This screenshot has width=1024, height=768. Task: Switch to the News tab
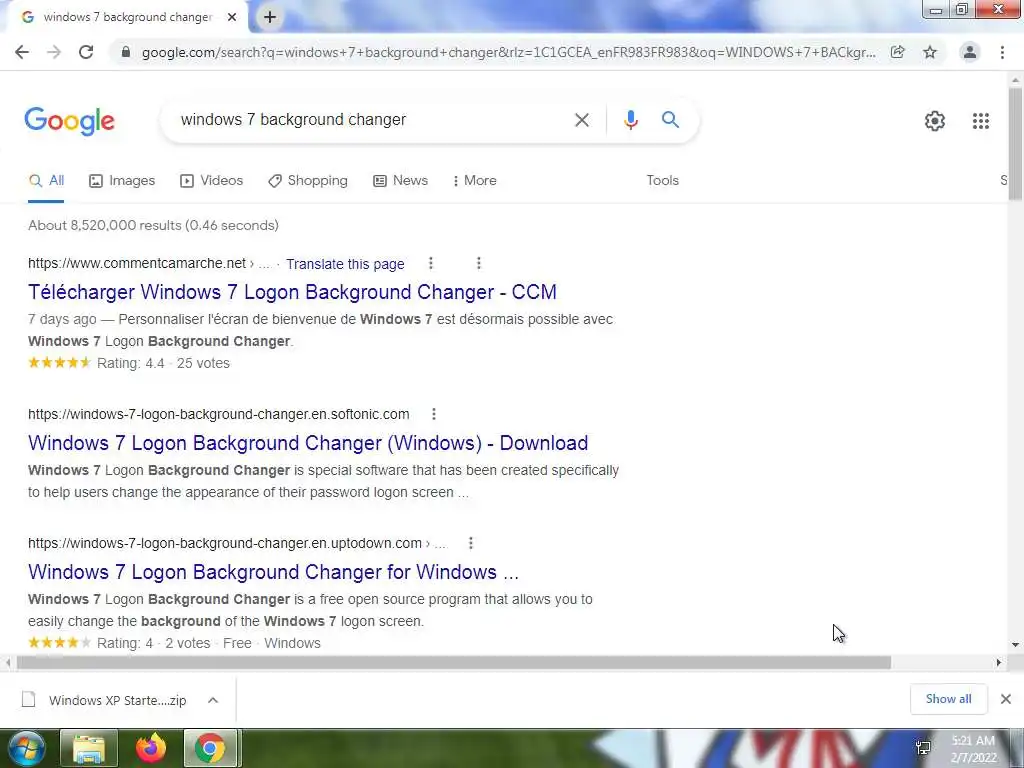400,181
